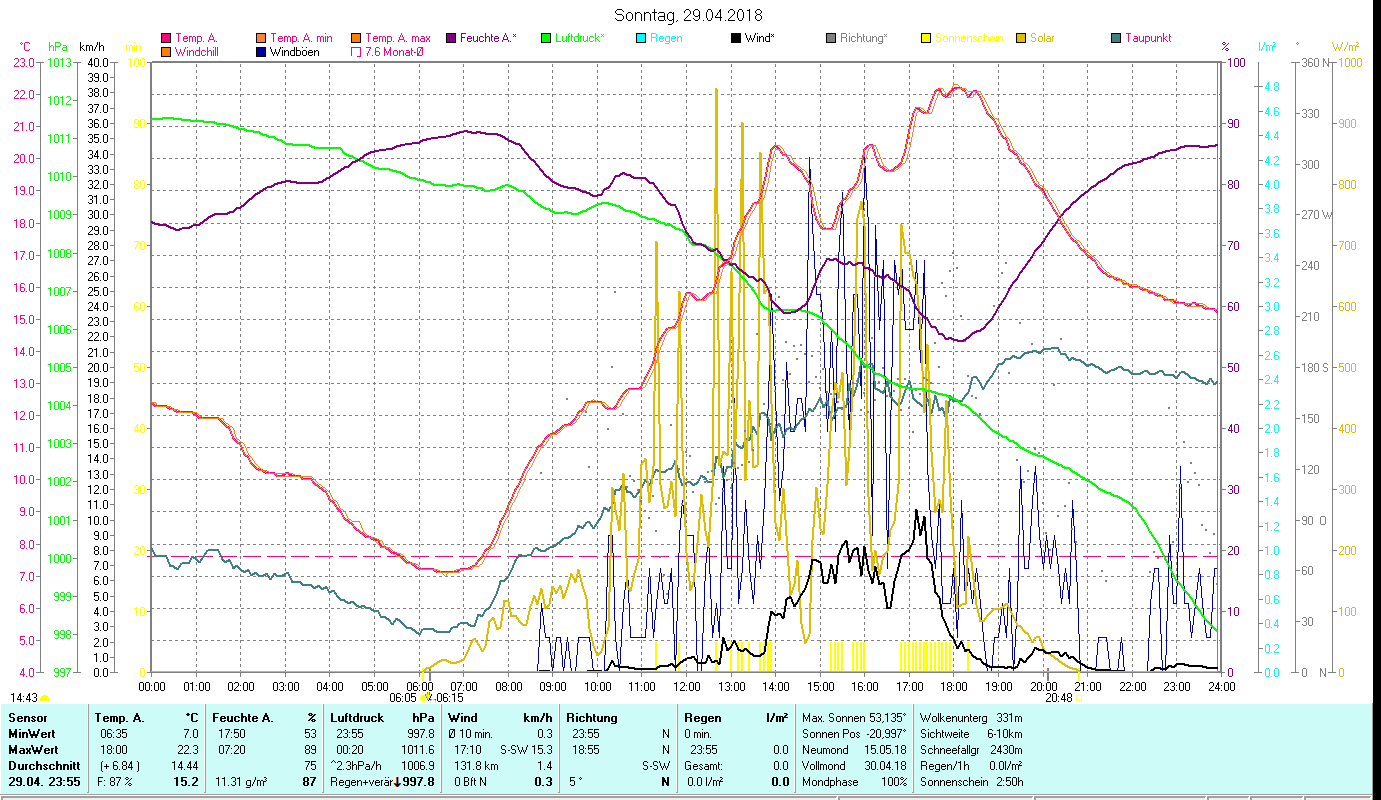Click the yellow min axis unit label
The image size is (1381, 800).
coord(133,47)
